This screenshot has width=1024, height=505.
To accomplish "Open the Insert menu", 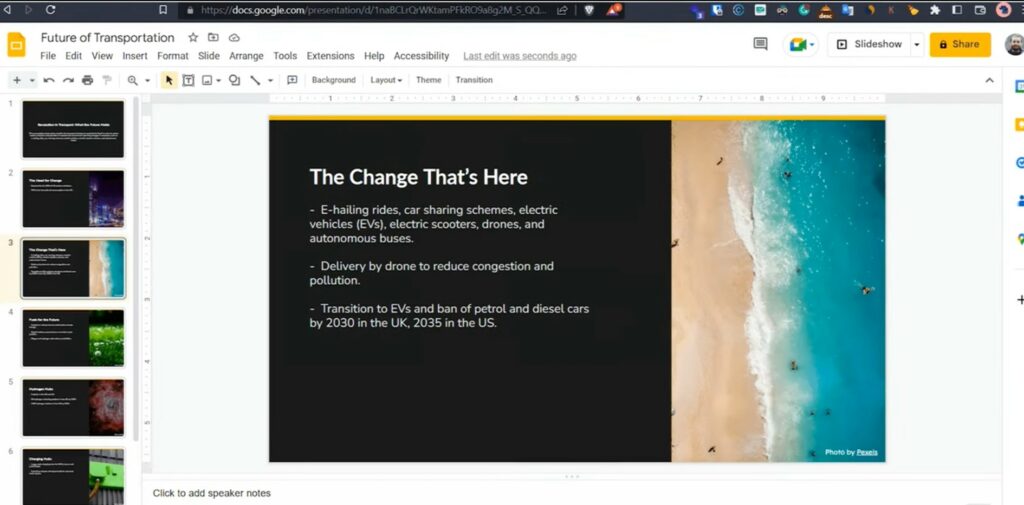I will [135, 56].
